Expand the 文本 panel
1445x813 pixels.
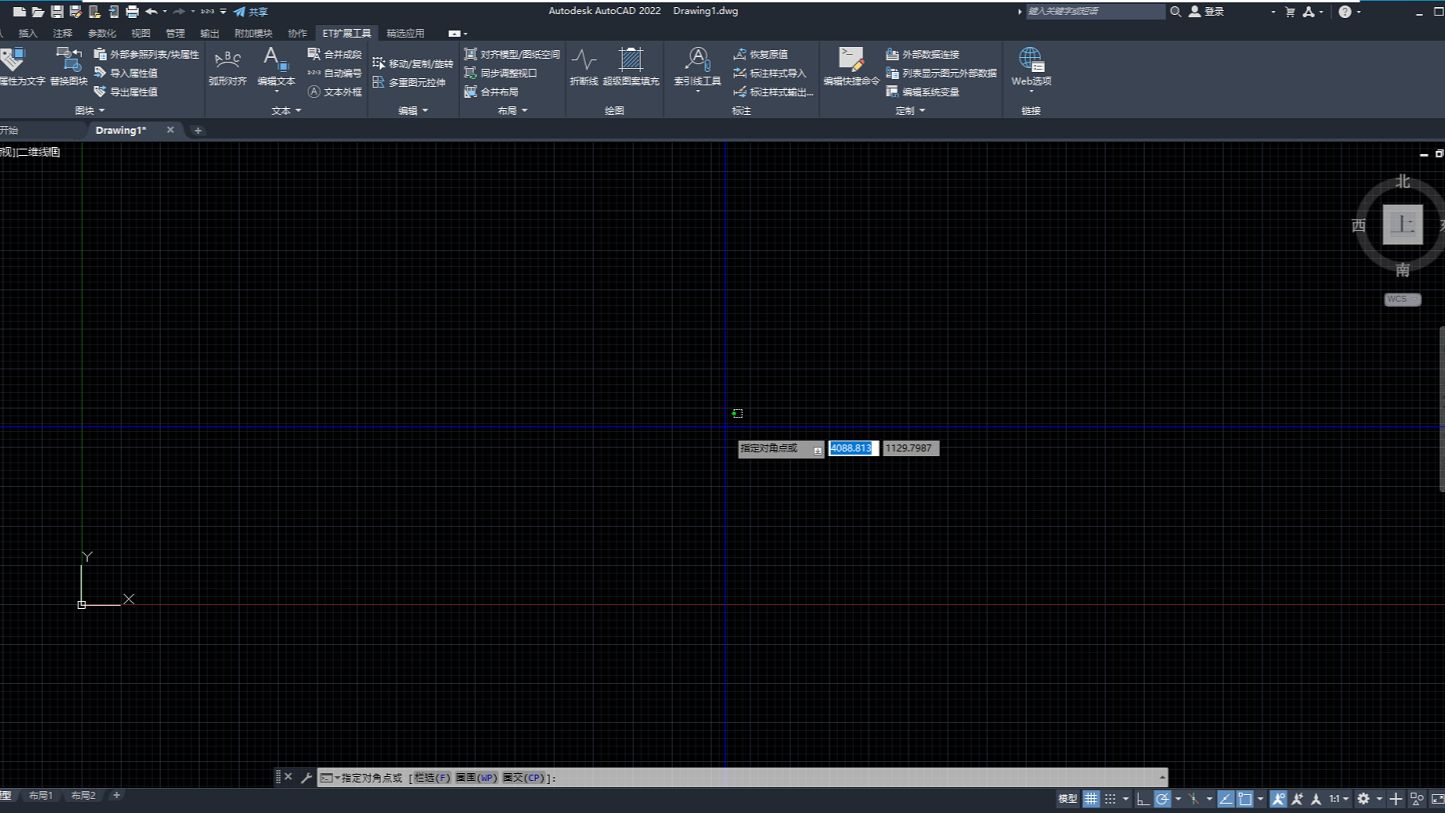pyautogui.click(x=286, y=111)
